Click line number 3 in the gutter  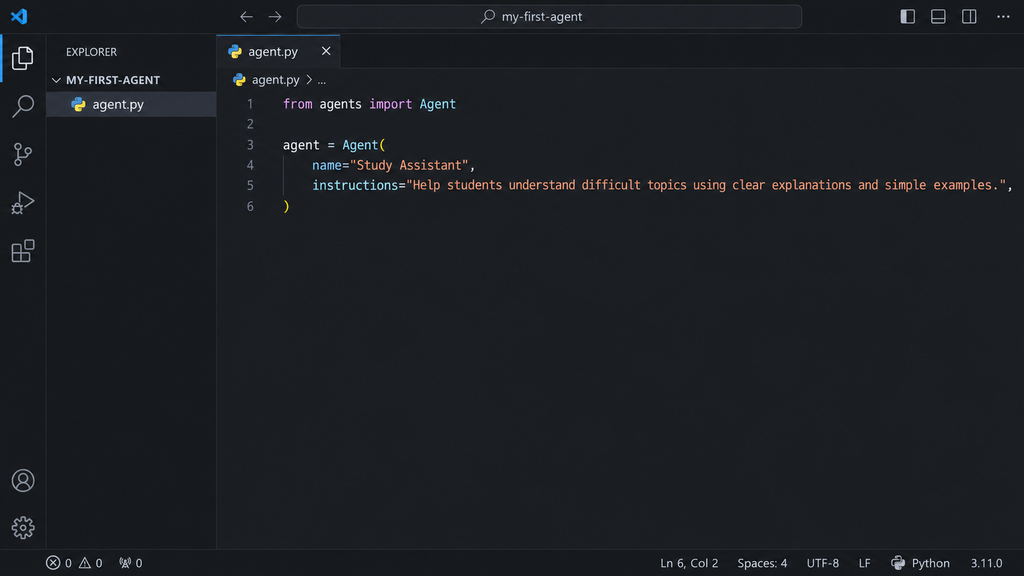coord(250,145)
